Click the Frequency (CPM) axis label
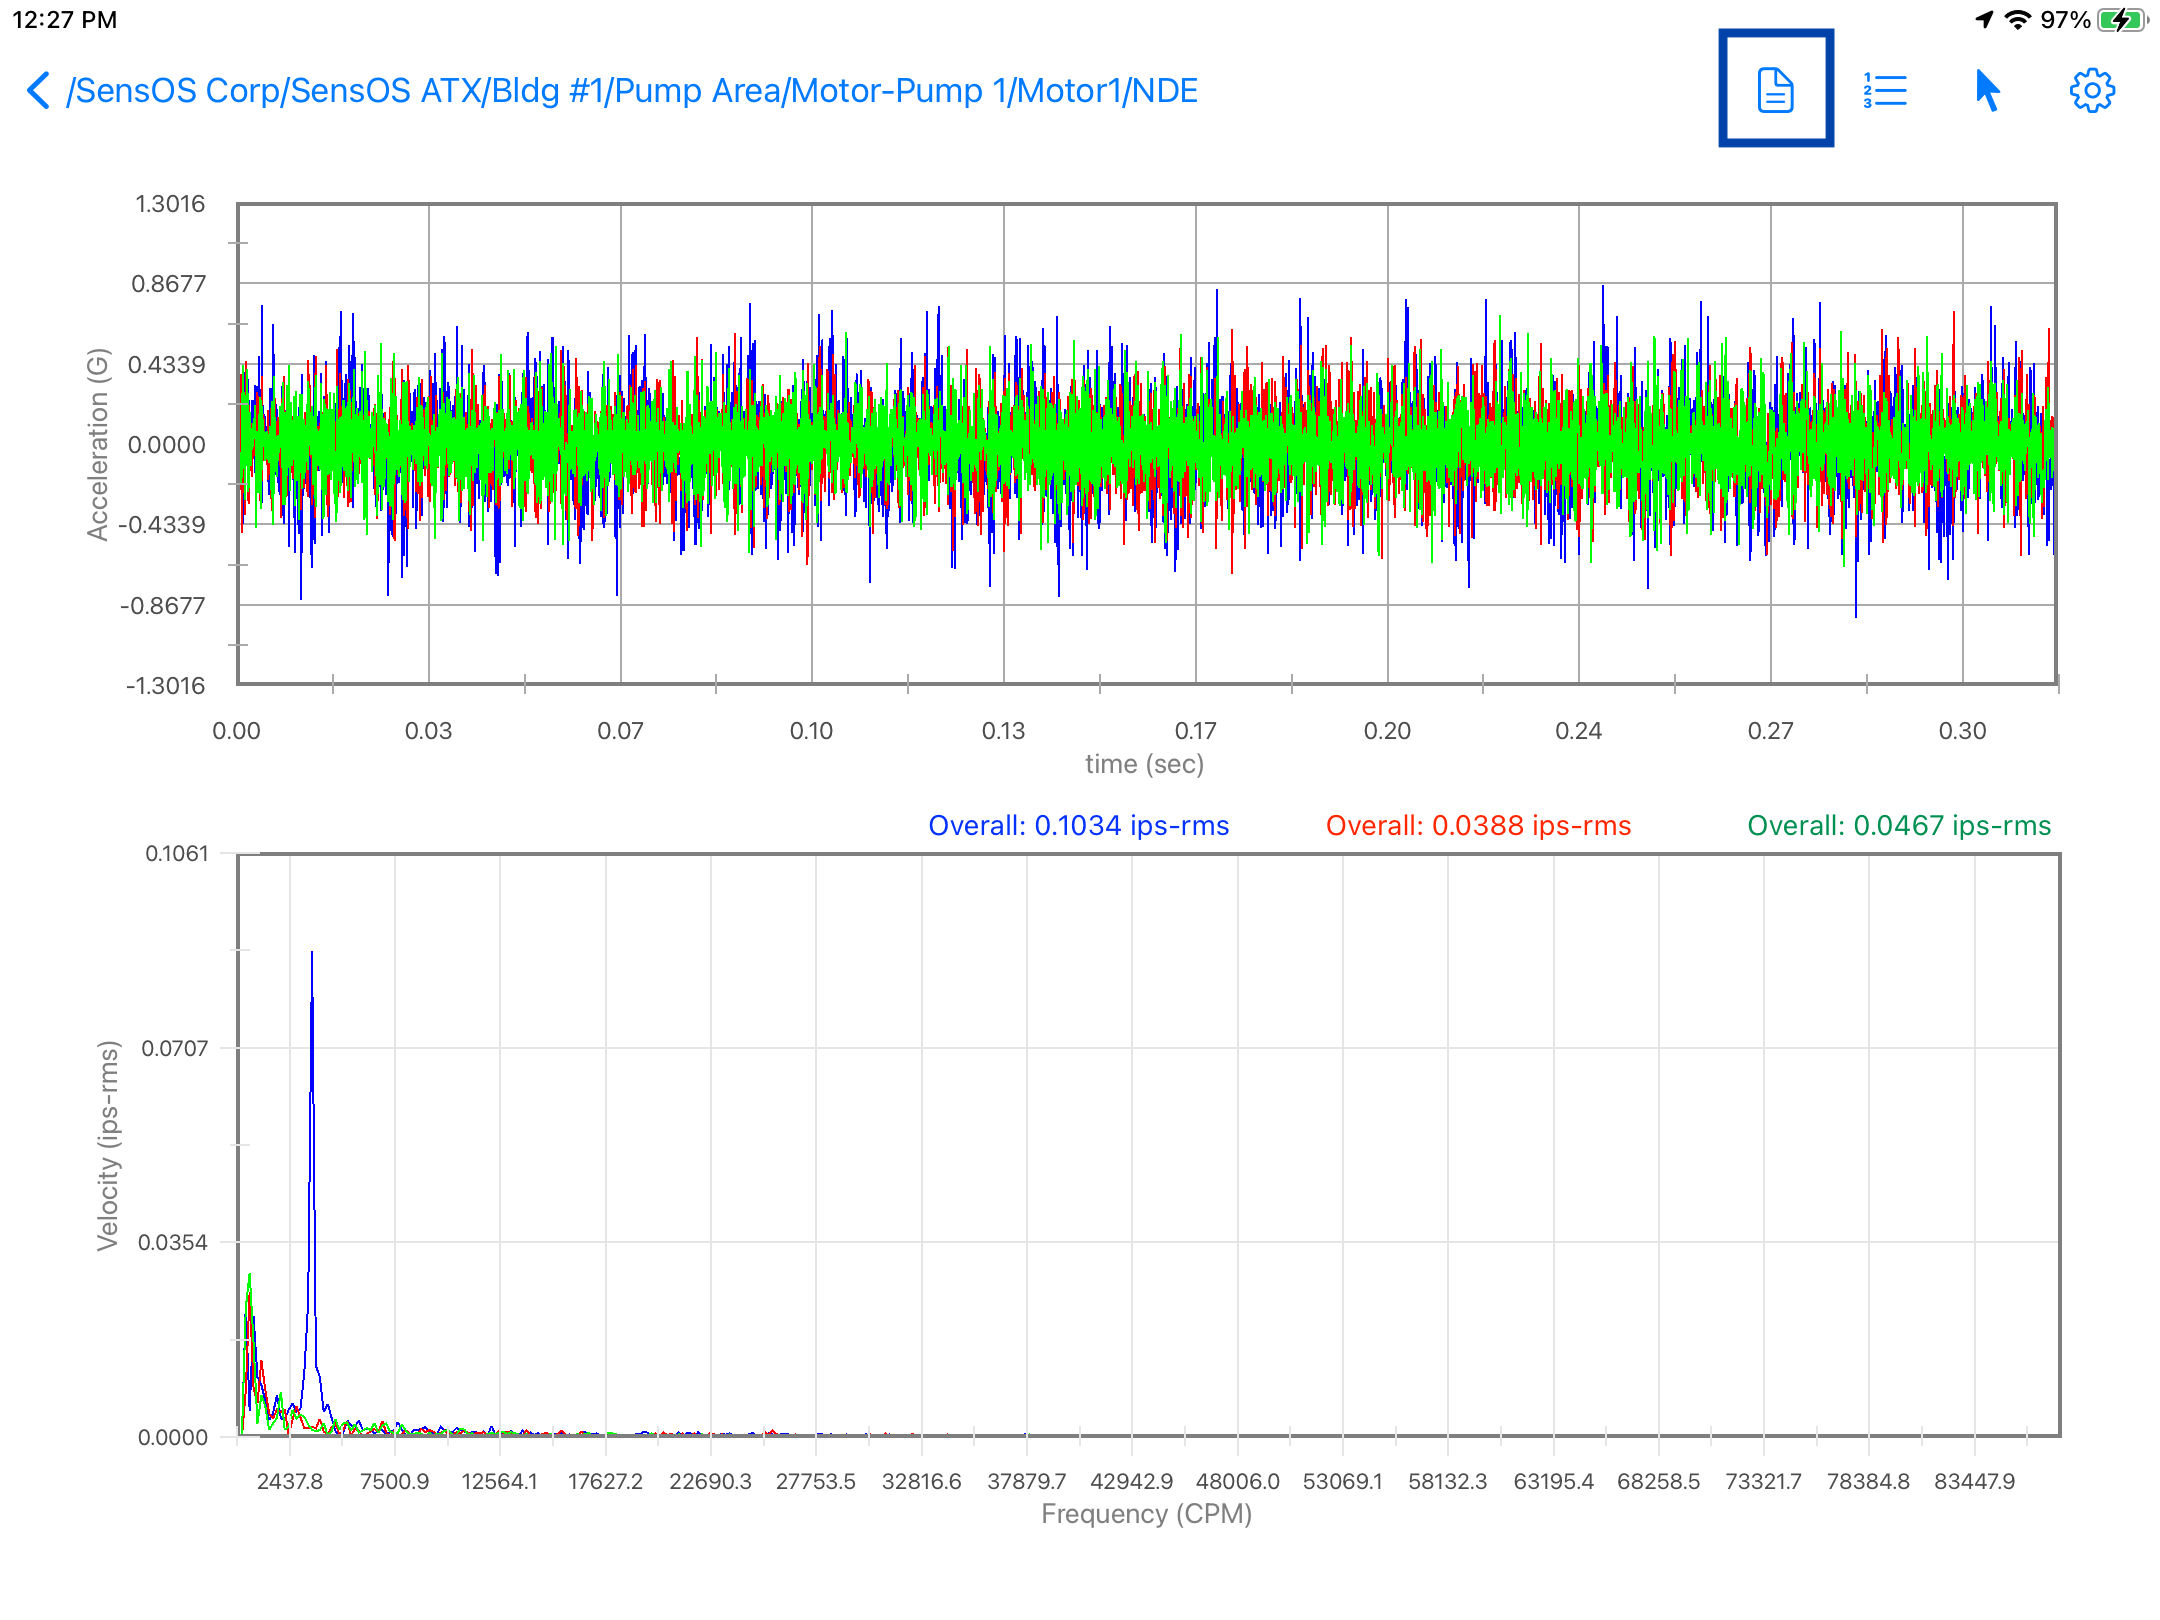Image resolution: width=2160 pixels, height=1620 pixels. tap(1146, 1514)
